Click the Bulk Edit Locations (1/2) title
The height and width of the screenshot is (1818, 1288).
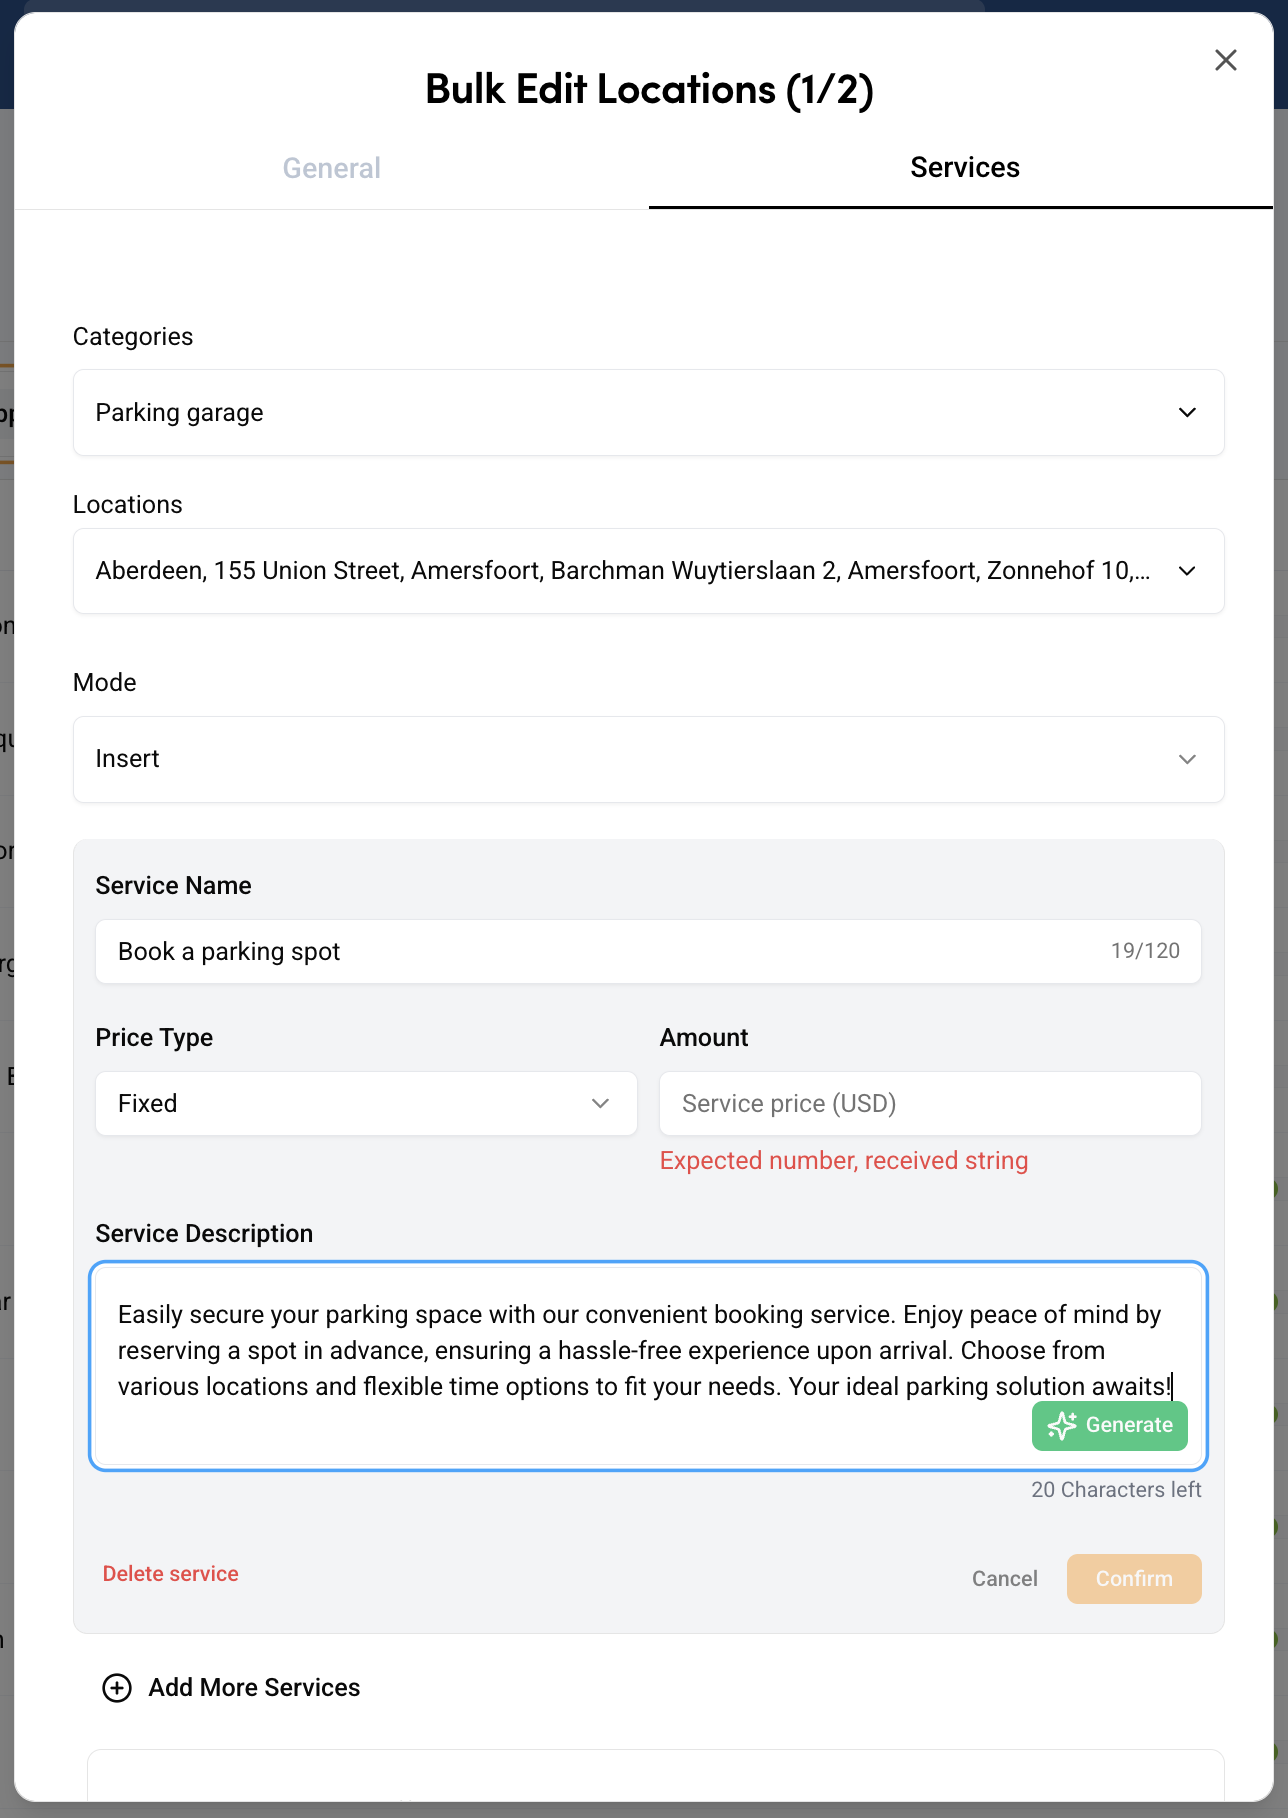point(649,89)
